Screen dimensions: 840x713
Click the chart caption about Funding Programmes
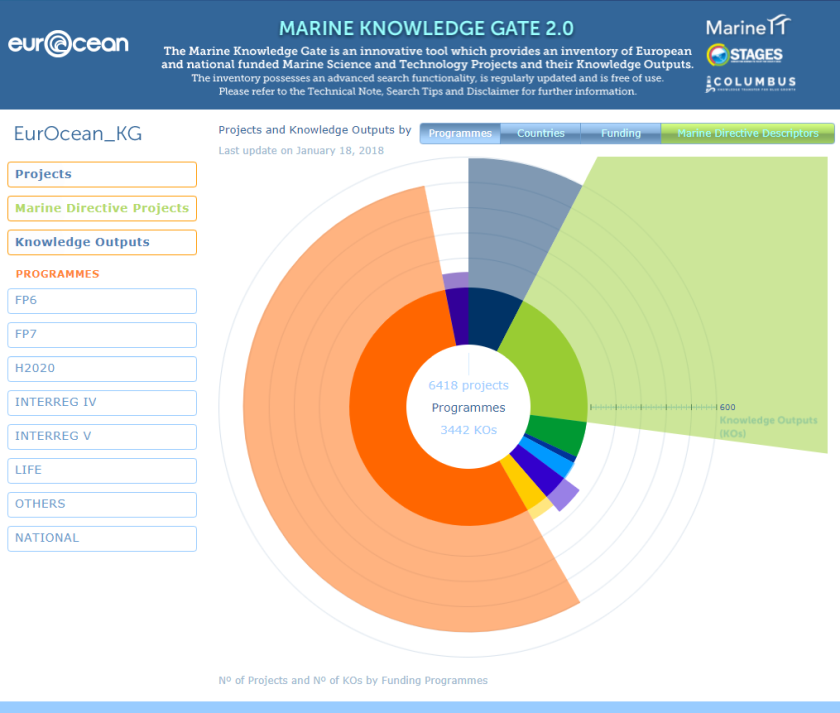[x=353, y=680]
